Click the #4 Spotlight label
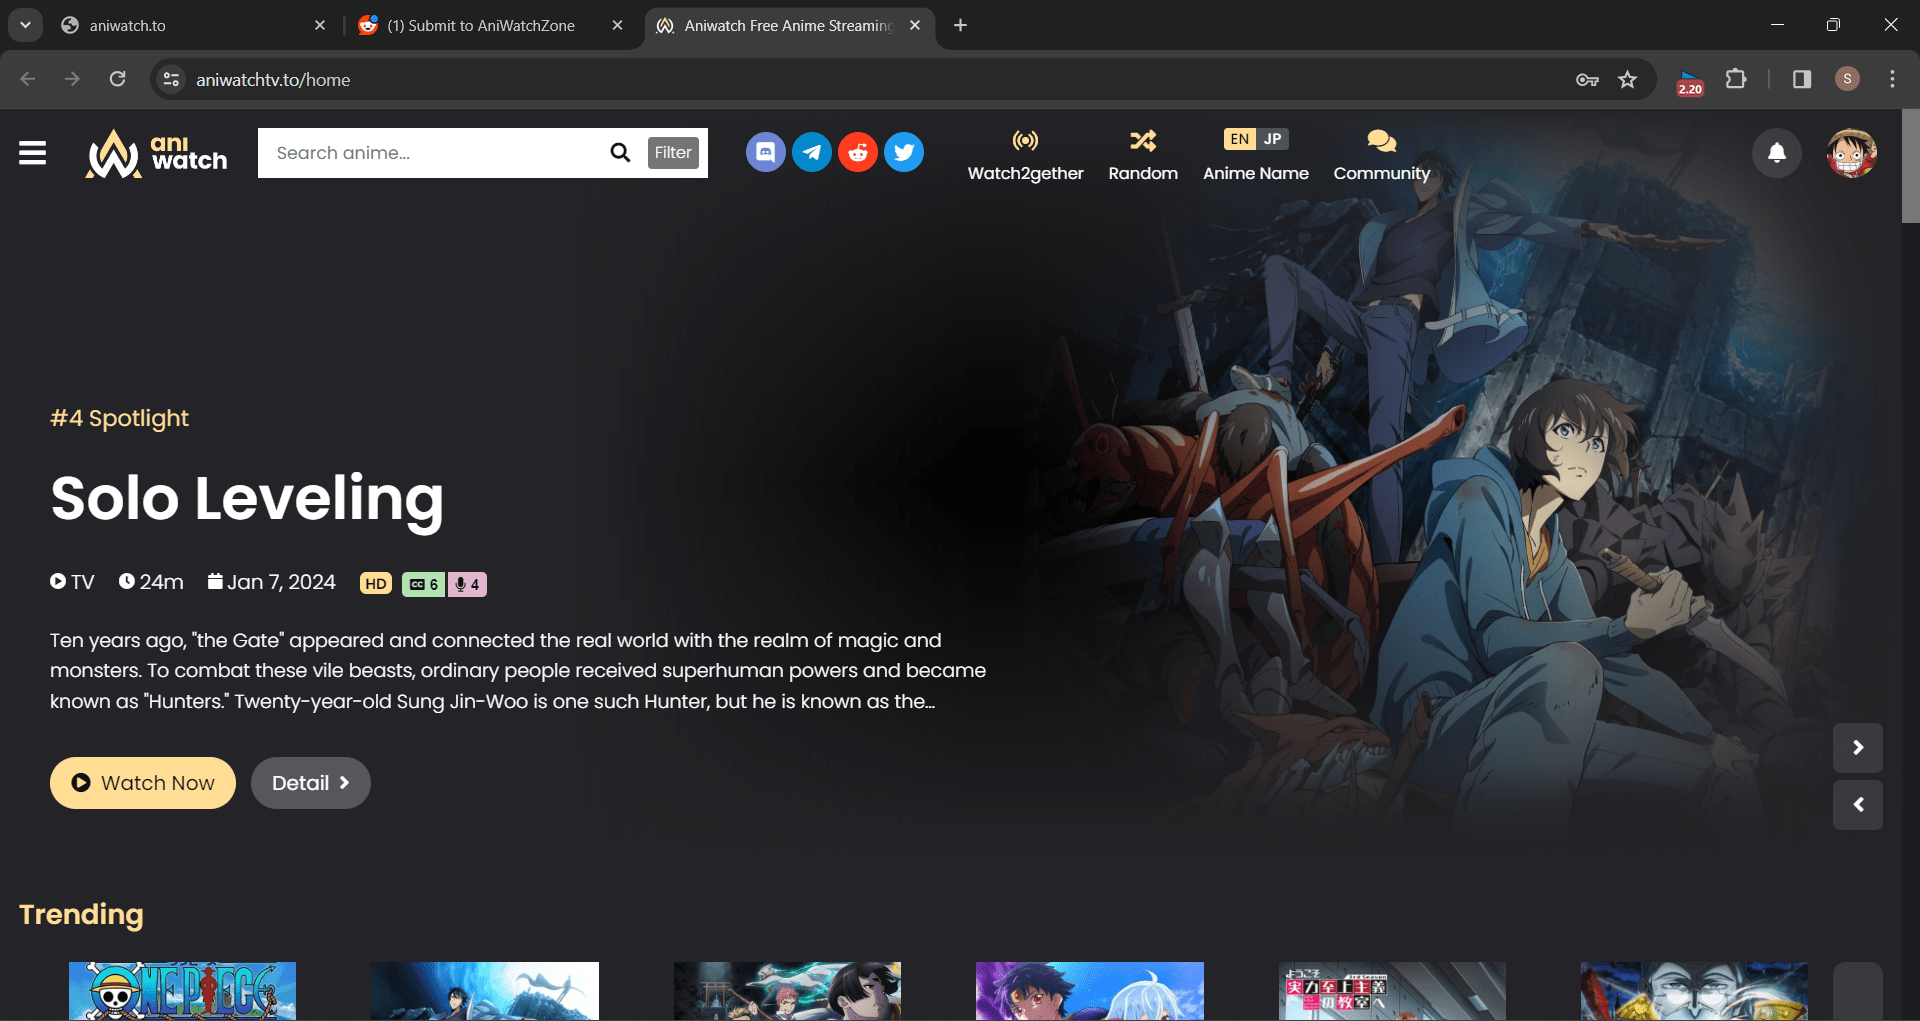The height and width of the screenshot is (1021, 1920). click(x=119, y=418)
